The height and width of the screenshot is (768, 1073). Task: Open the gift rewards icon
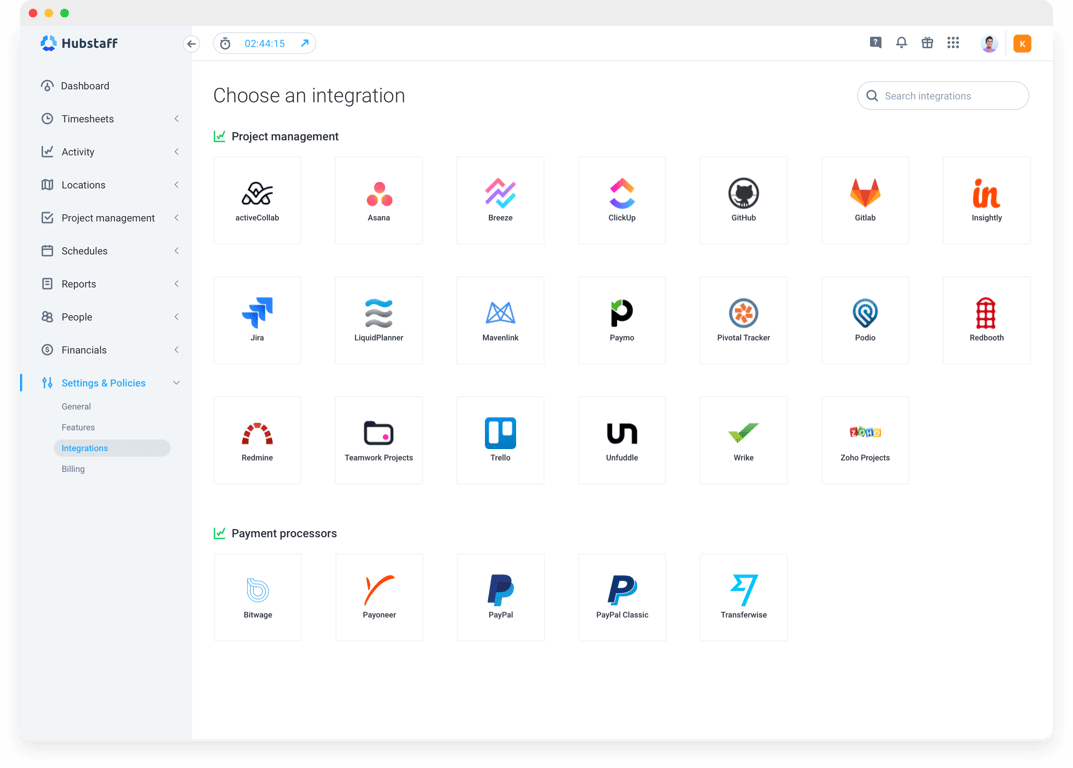coord(927,43)
